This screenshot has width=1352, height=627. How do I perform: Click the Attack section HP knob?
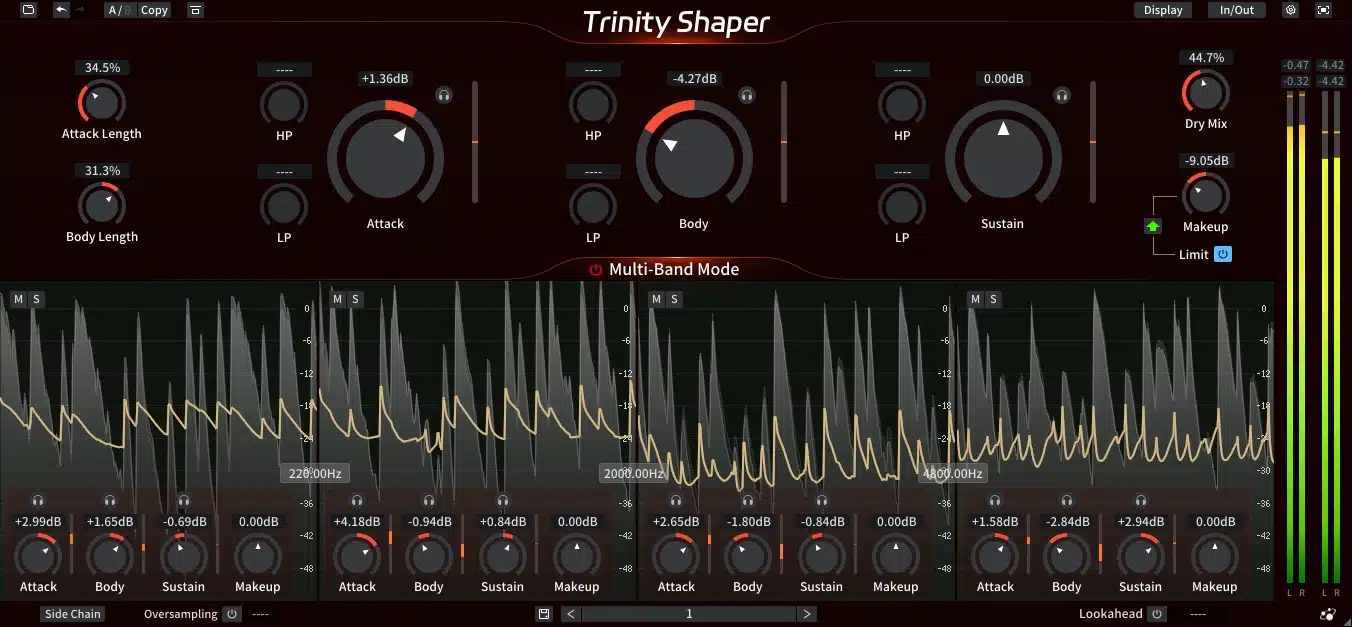[x=284, y=103]
